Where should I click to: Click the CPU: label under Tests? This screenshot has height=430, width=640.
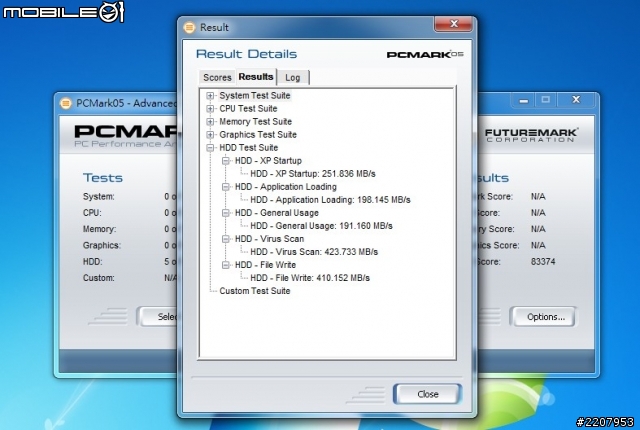[92, 213]
